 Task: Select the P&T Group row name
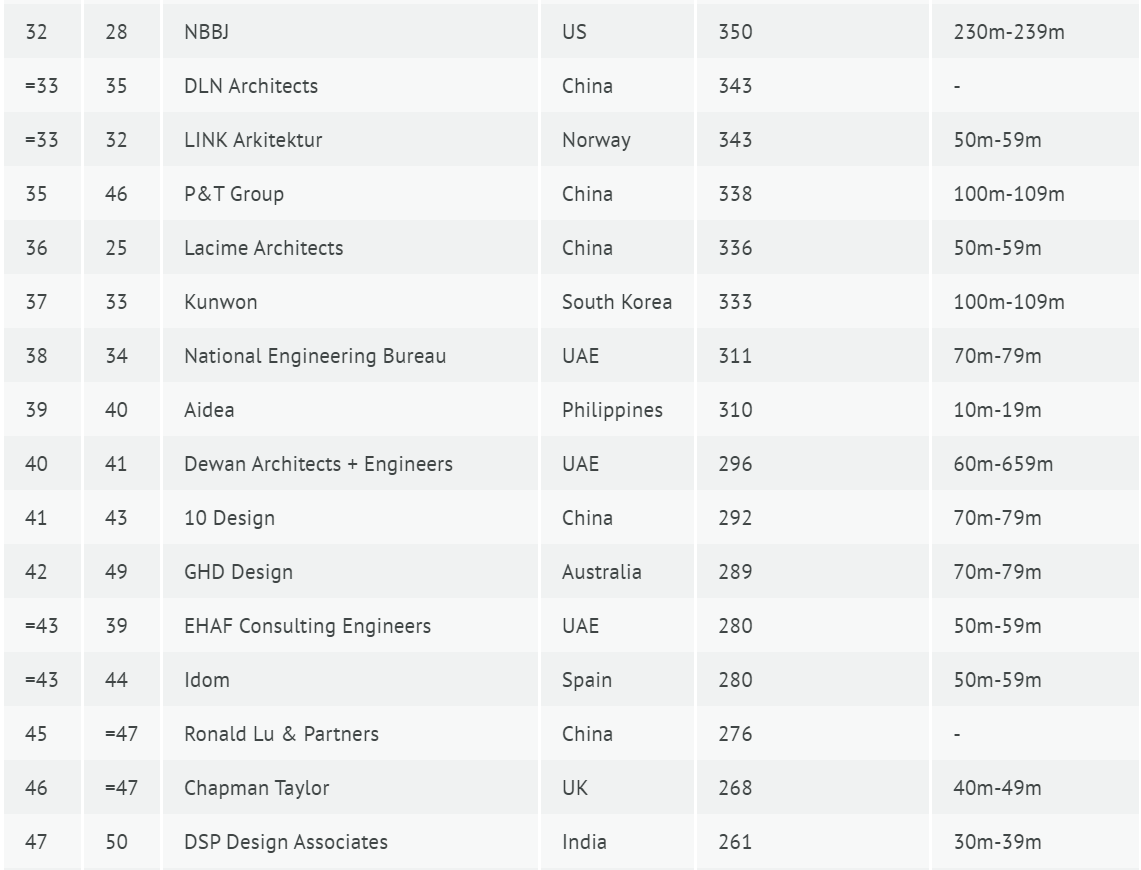click(x=234, y=194)
